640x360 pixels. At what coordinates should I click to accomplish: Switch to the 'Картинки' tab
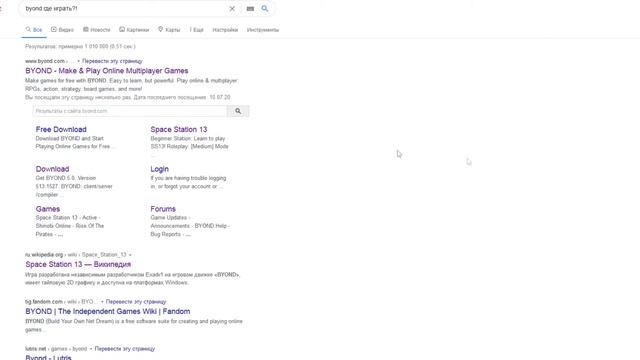(x=134, y=30)
